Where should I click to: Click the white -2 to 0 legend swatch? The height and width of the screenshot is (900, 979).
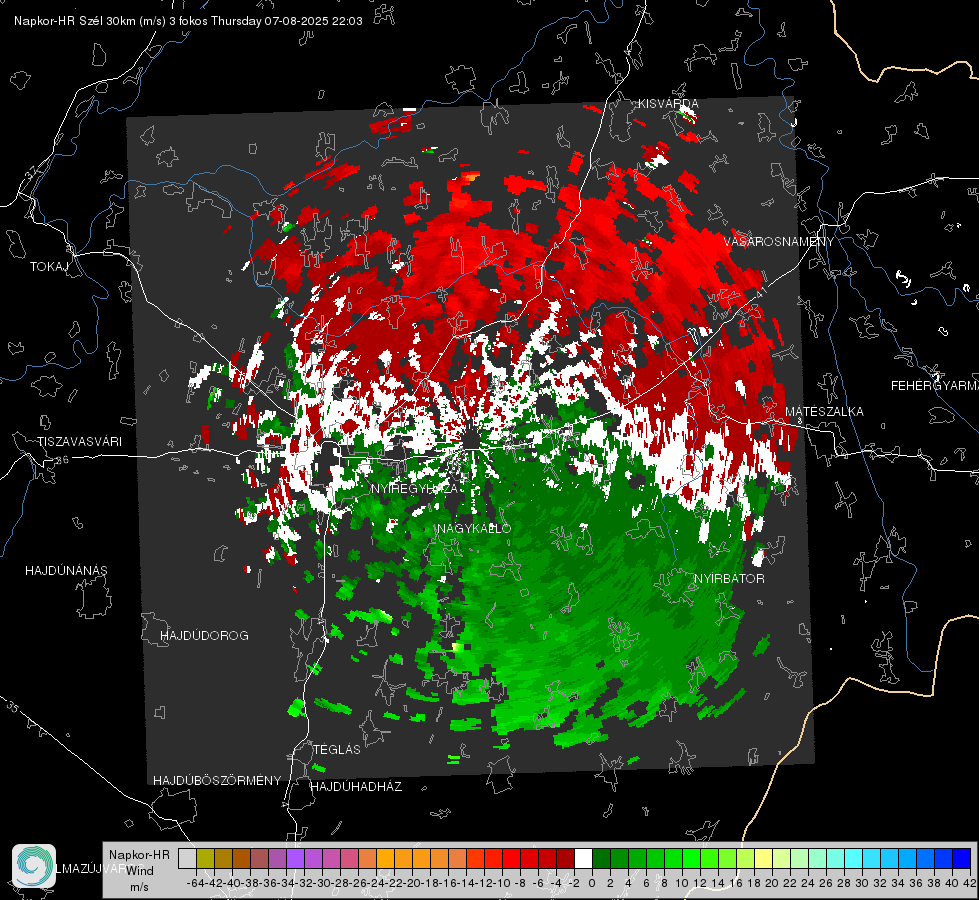[x=583, y=858]
